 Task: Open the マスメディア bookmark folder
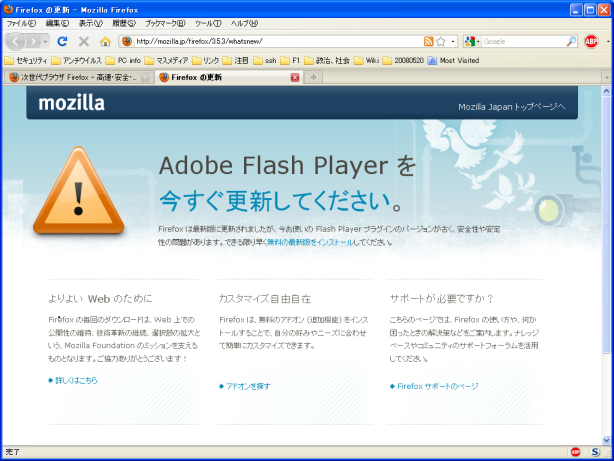(x=166, y=60)
